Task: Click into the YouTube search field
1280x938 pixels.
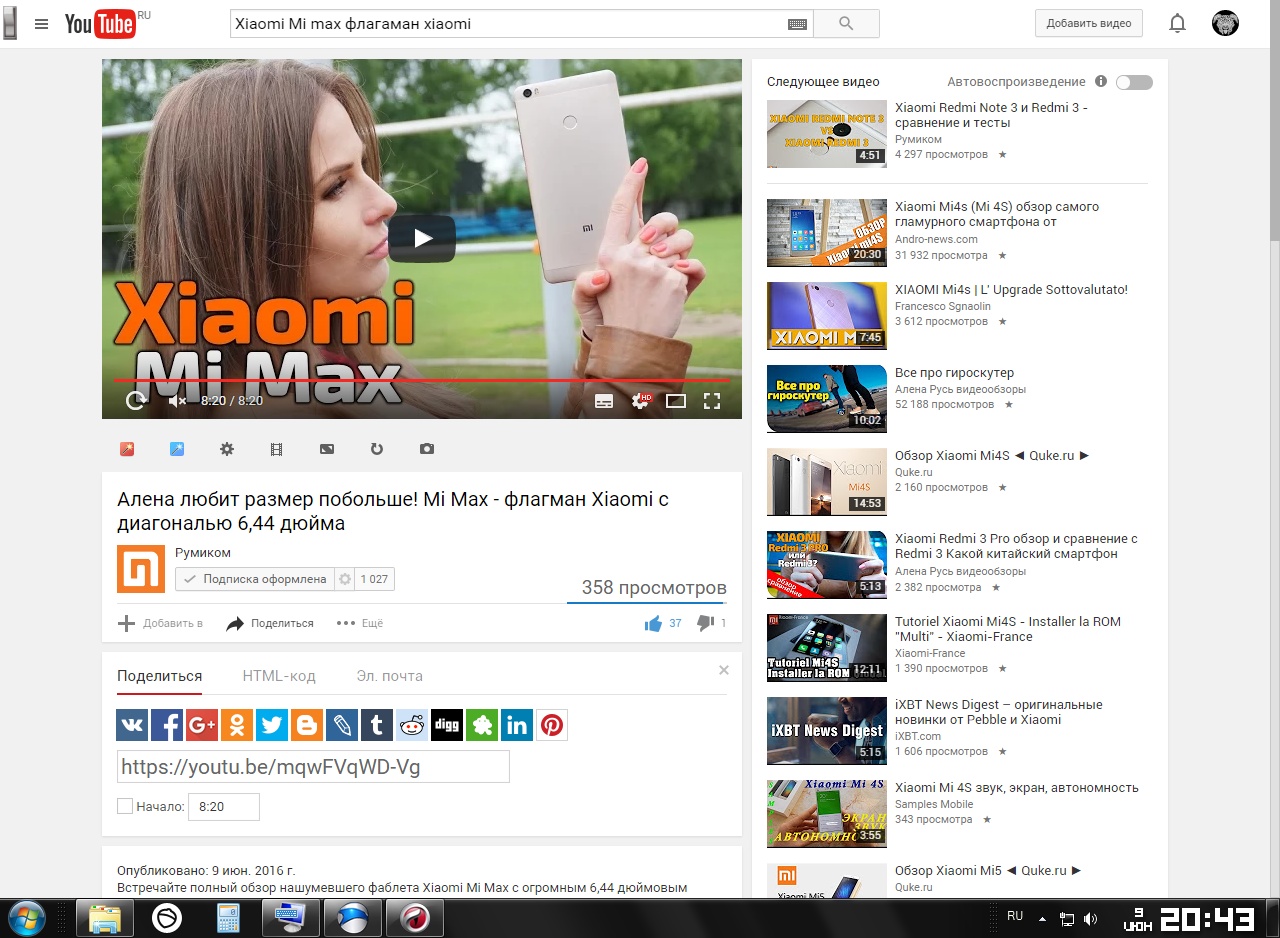Action: tap(510, 24)
